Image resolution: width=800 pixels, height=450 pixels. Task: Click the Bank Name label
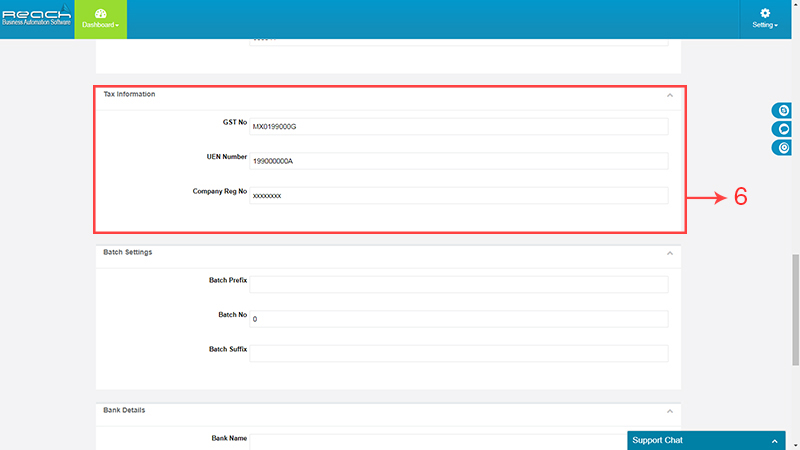(229, 438)
